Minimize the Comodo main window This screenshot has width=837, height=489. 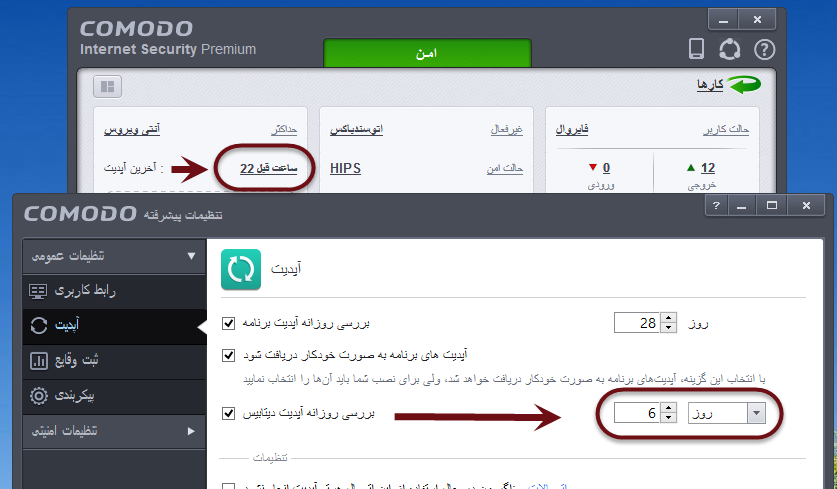coord(723,20)
